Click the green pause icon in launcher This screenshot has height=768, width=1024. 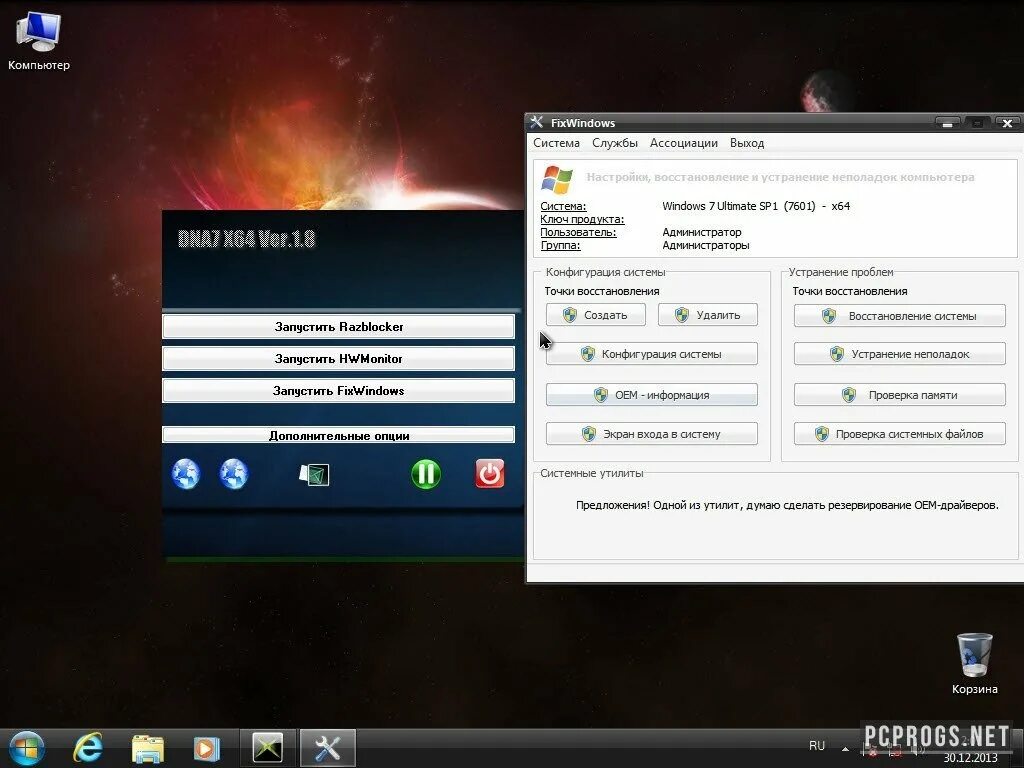tap(426, 474)
